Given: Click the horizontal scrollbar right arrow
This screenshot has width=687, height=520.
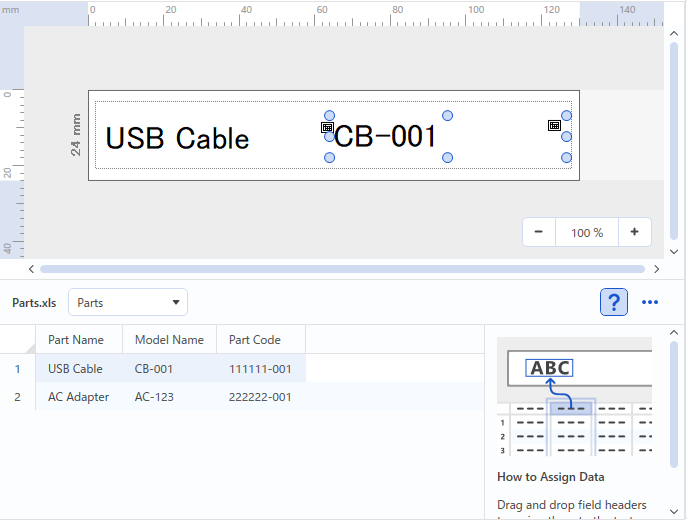Looking at the screenshot, I should pos(656,269).
